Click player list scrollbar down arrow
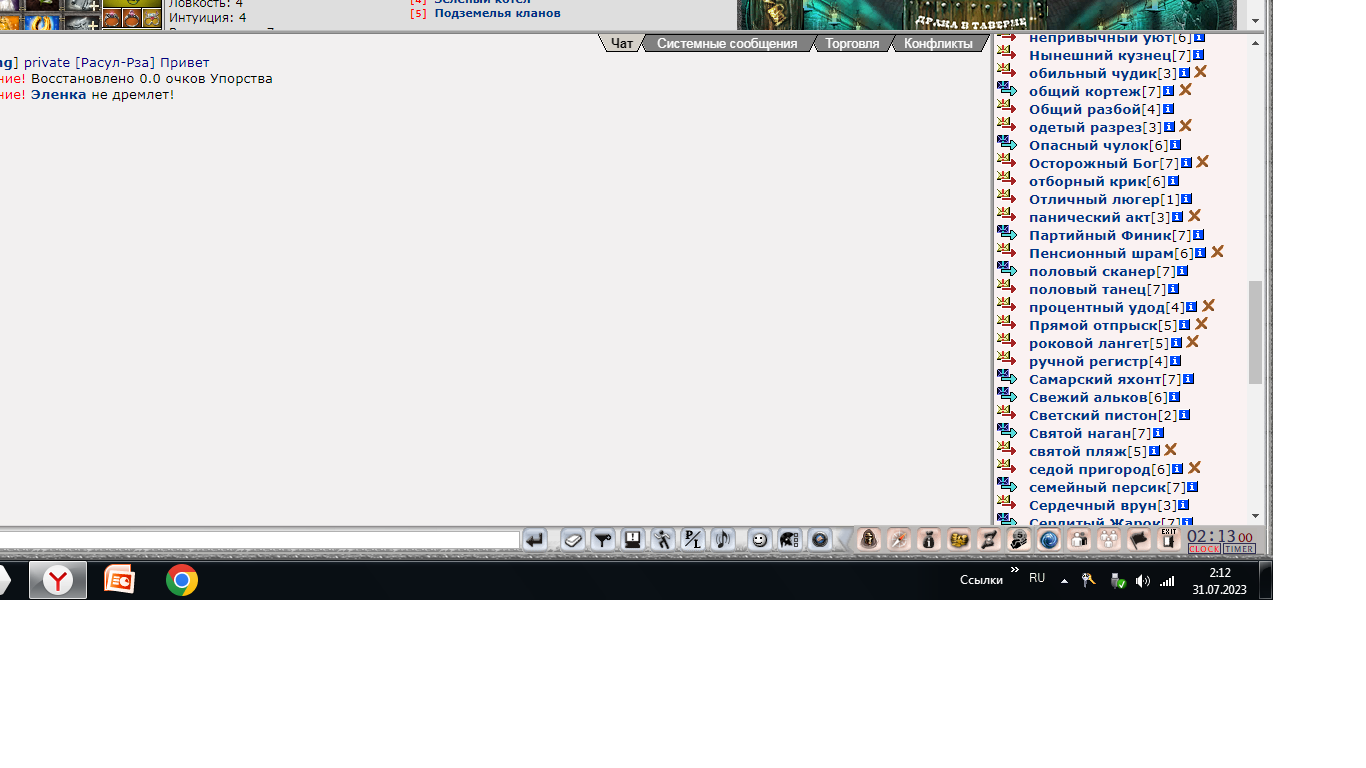 click(1256, 516)
